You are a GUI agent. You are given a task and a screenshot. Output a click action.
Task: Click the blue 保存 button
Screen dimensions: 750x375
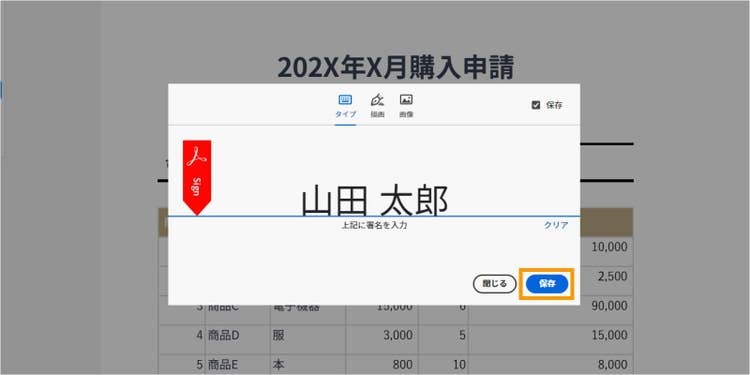coord(547,284)
